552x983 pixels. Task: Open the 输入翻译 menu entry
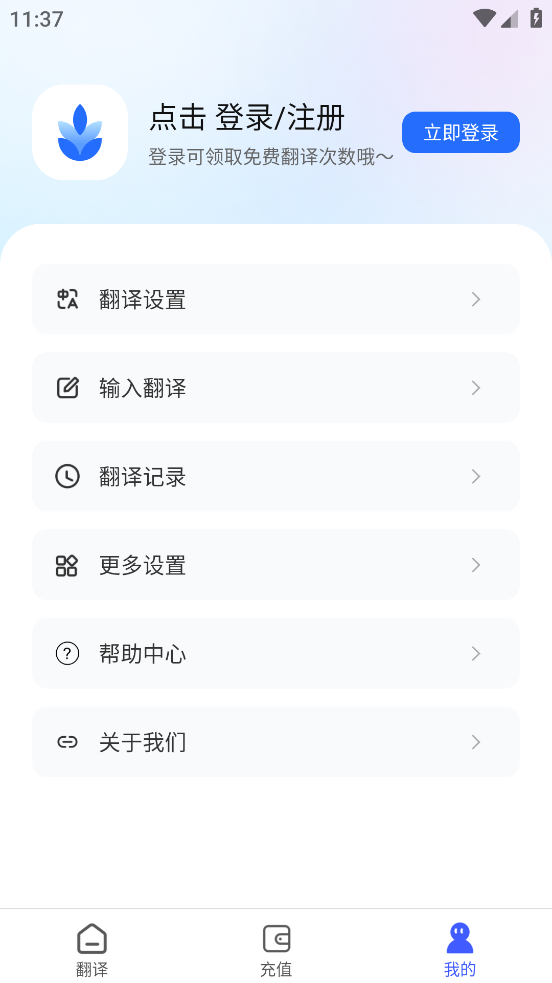point(276,387)
